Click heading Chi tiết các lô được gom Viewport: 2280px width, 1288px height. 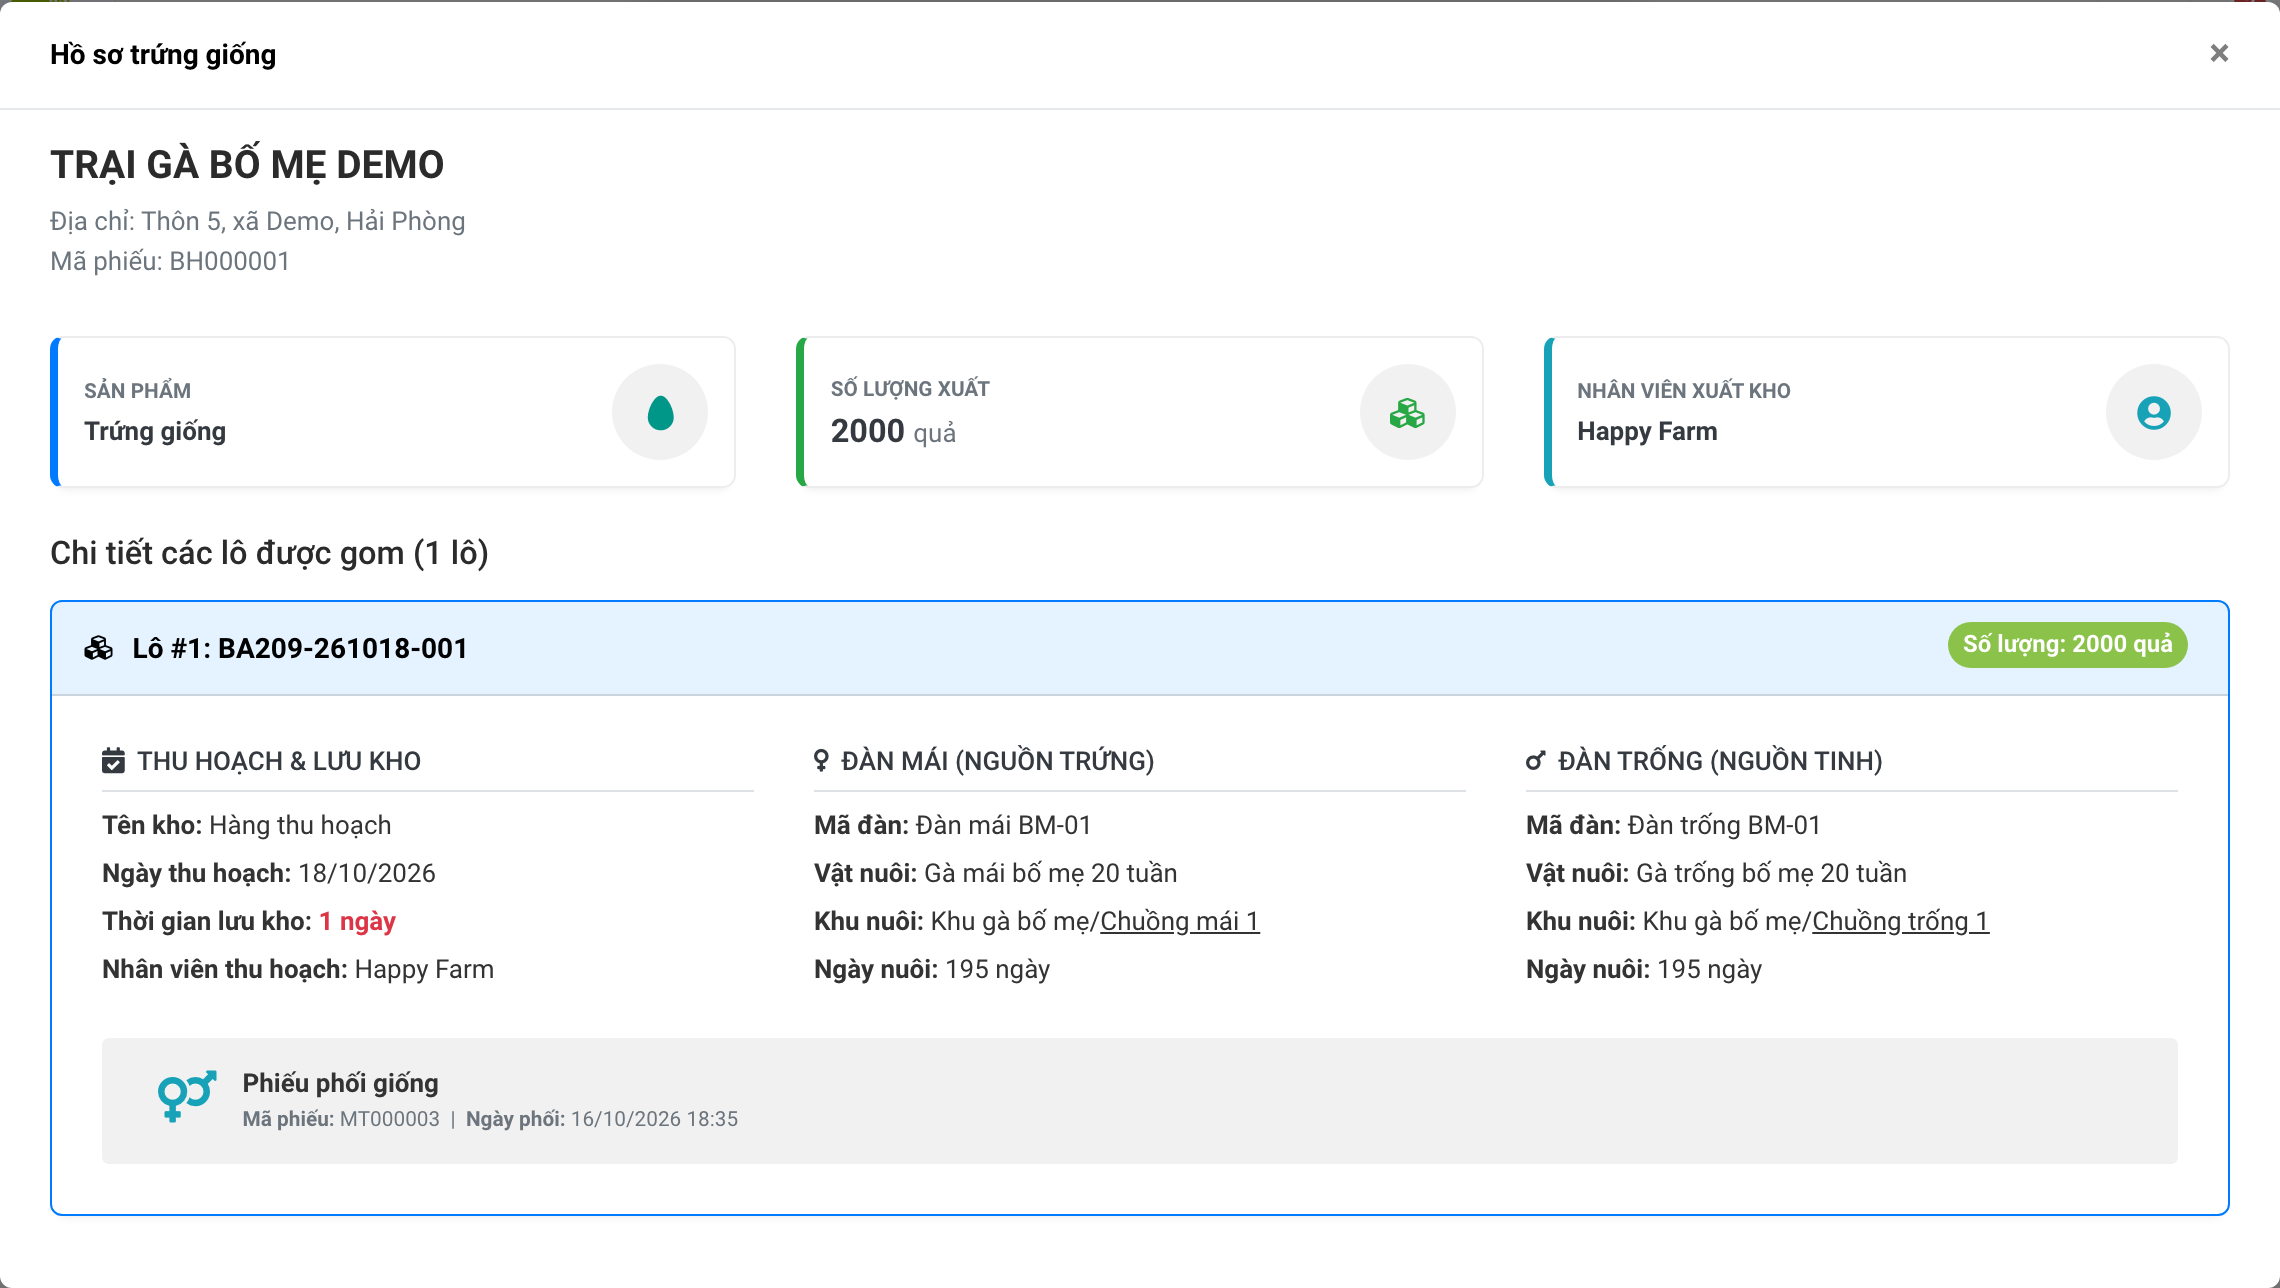(269, 553)
